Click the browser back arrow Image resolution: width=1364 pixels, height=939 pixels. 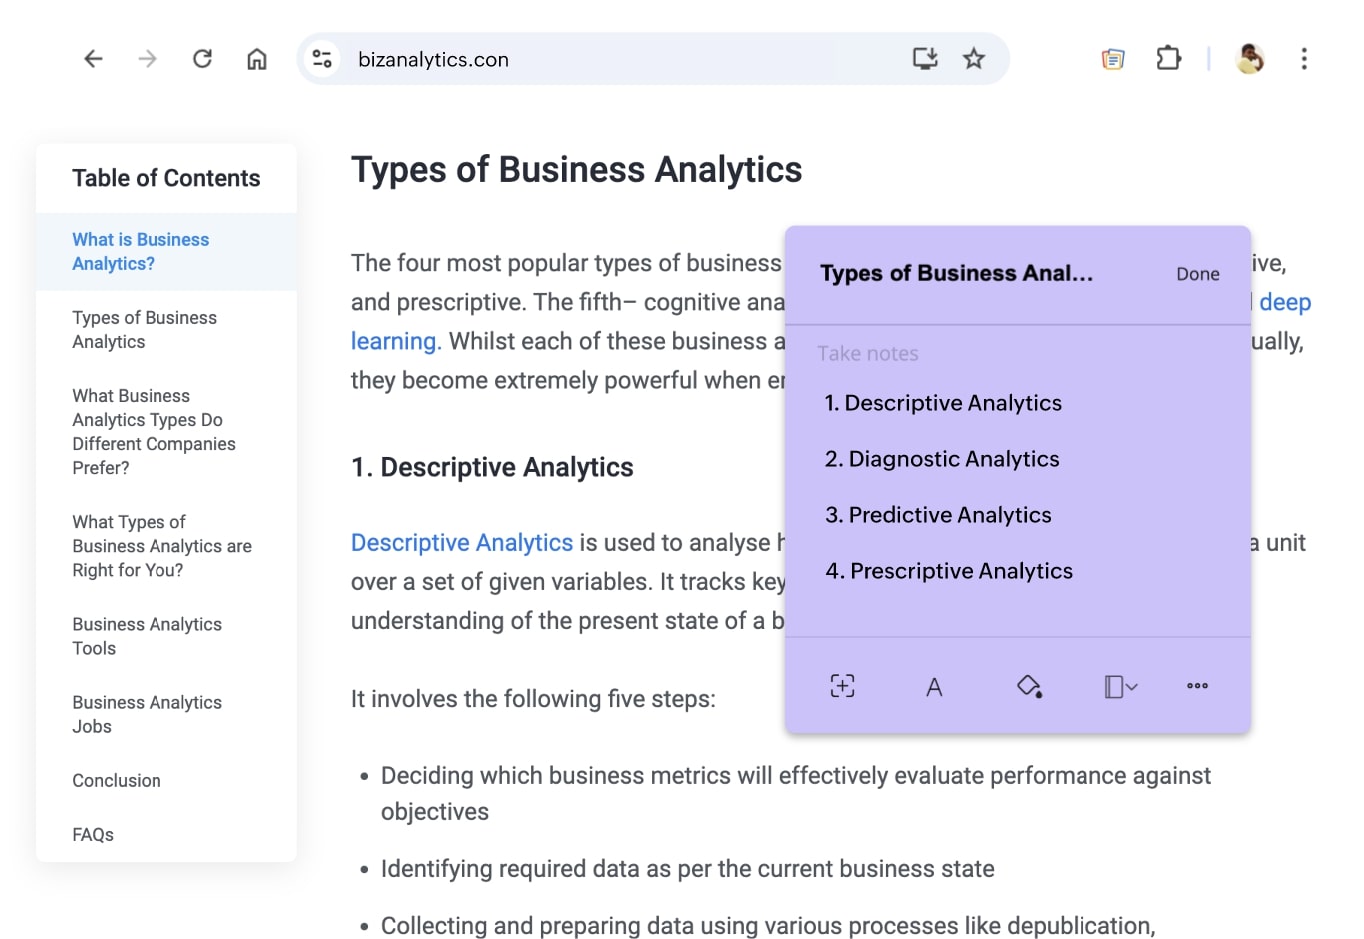93,59
